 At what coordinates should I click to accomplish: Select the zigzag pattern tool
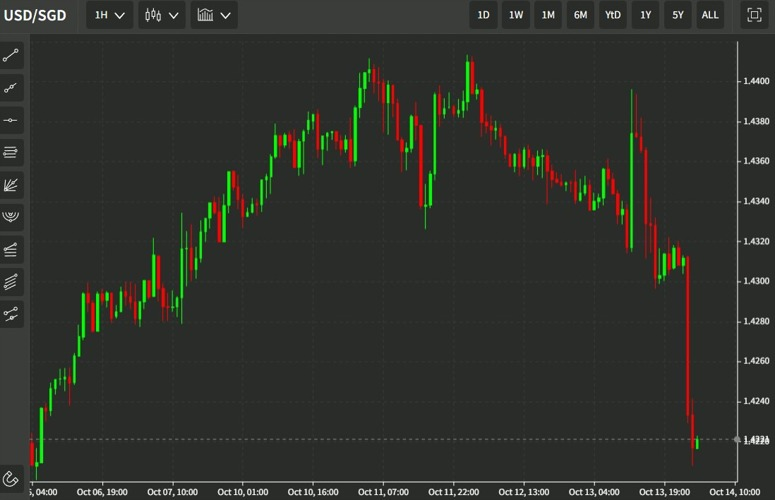(11, 314)
